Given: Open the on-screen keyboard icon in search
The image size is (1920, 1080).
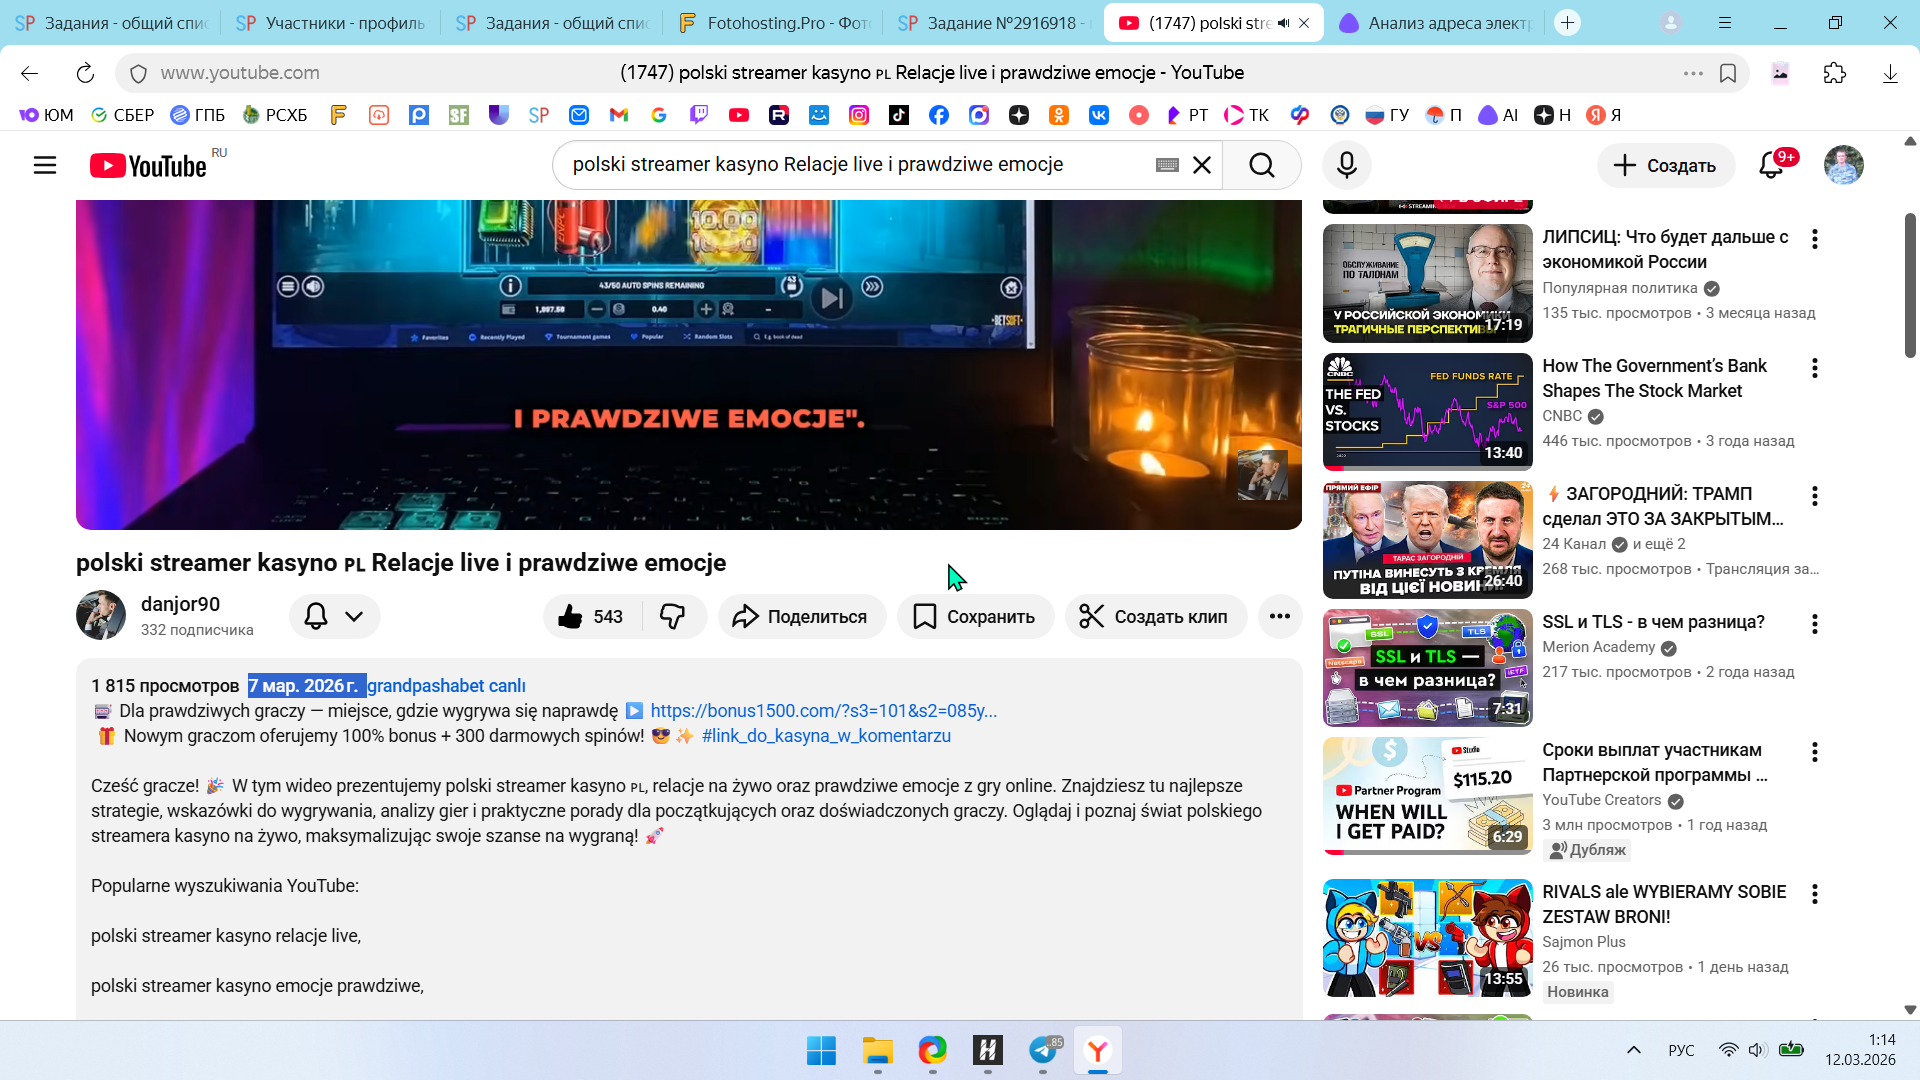Looking at the screenshot, I should [x=1167, y=165].
